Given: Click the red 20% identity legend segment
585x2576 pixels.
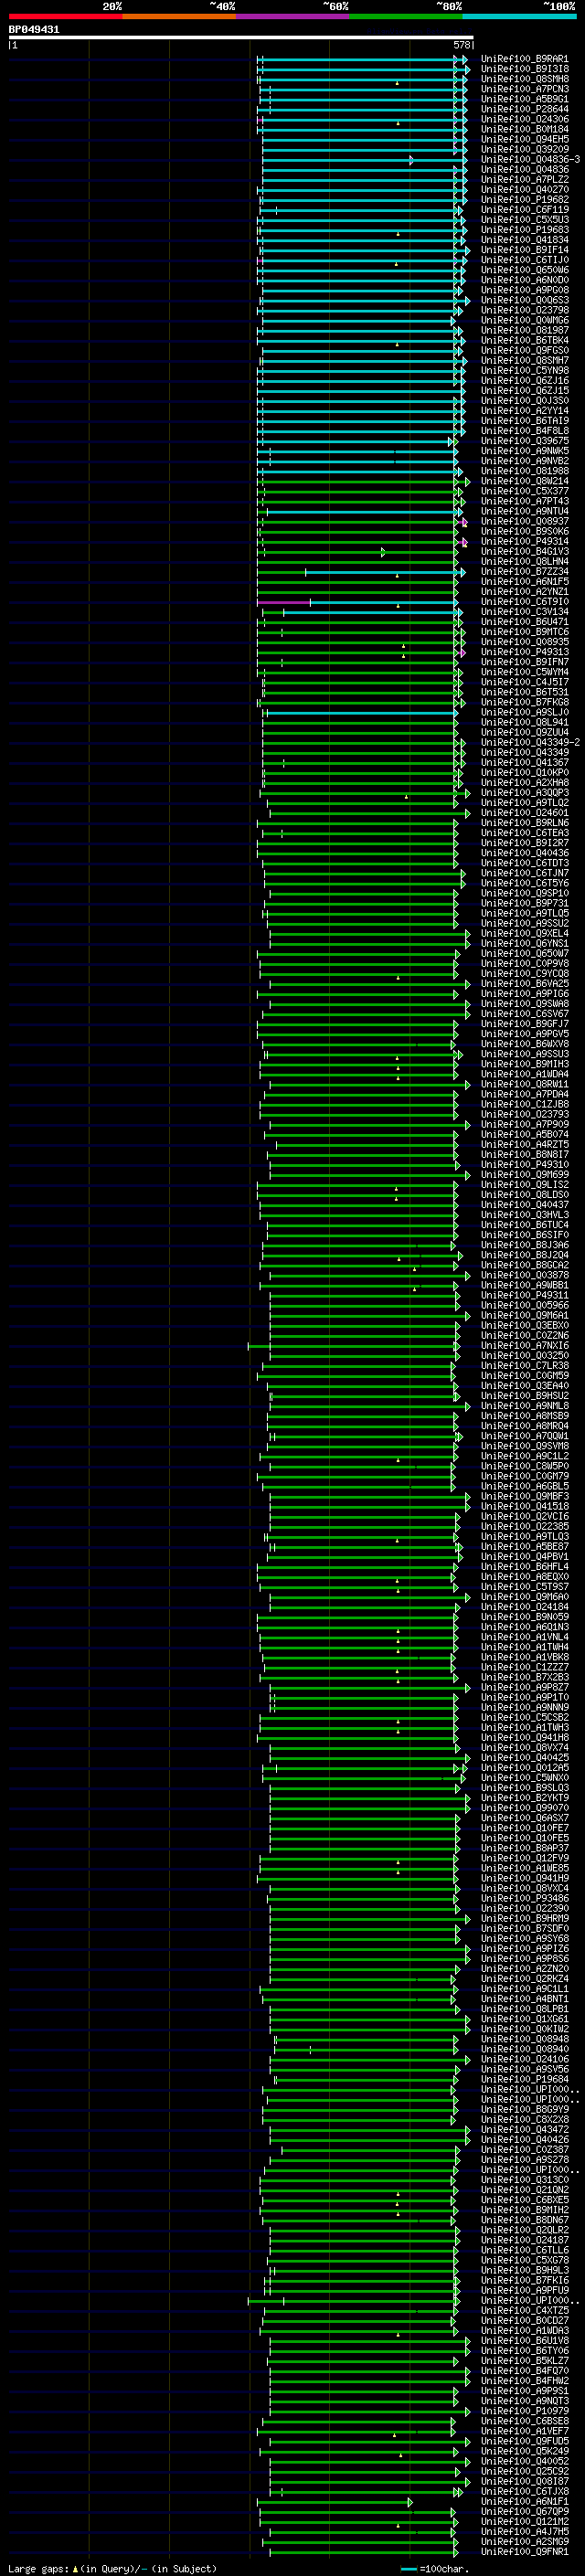Looking at the screenshot, I should (66, 16).
